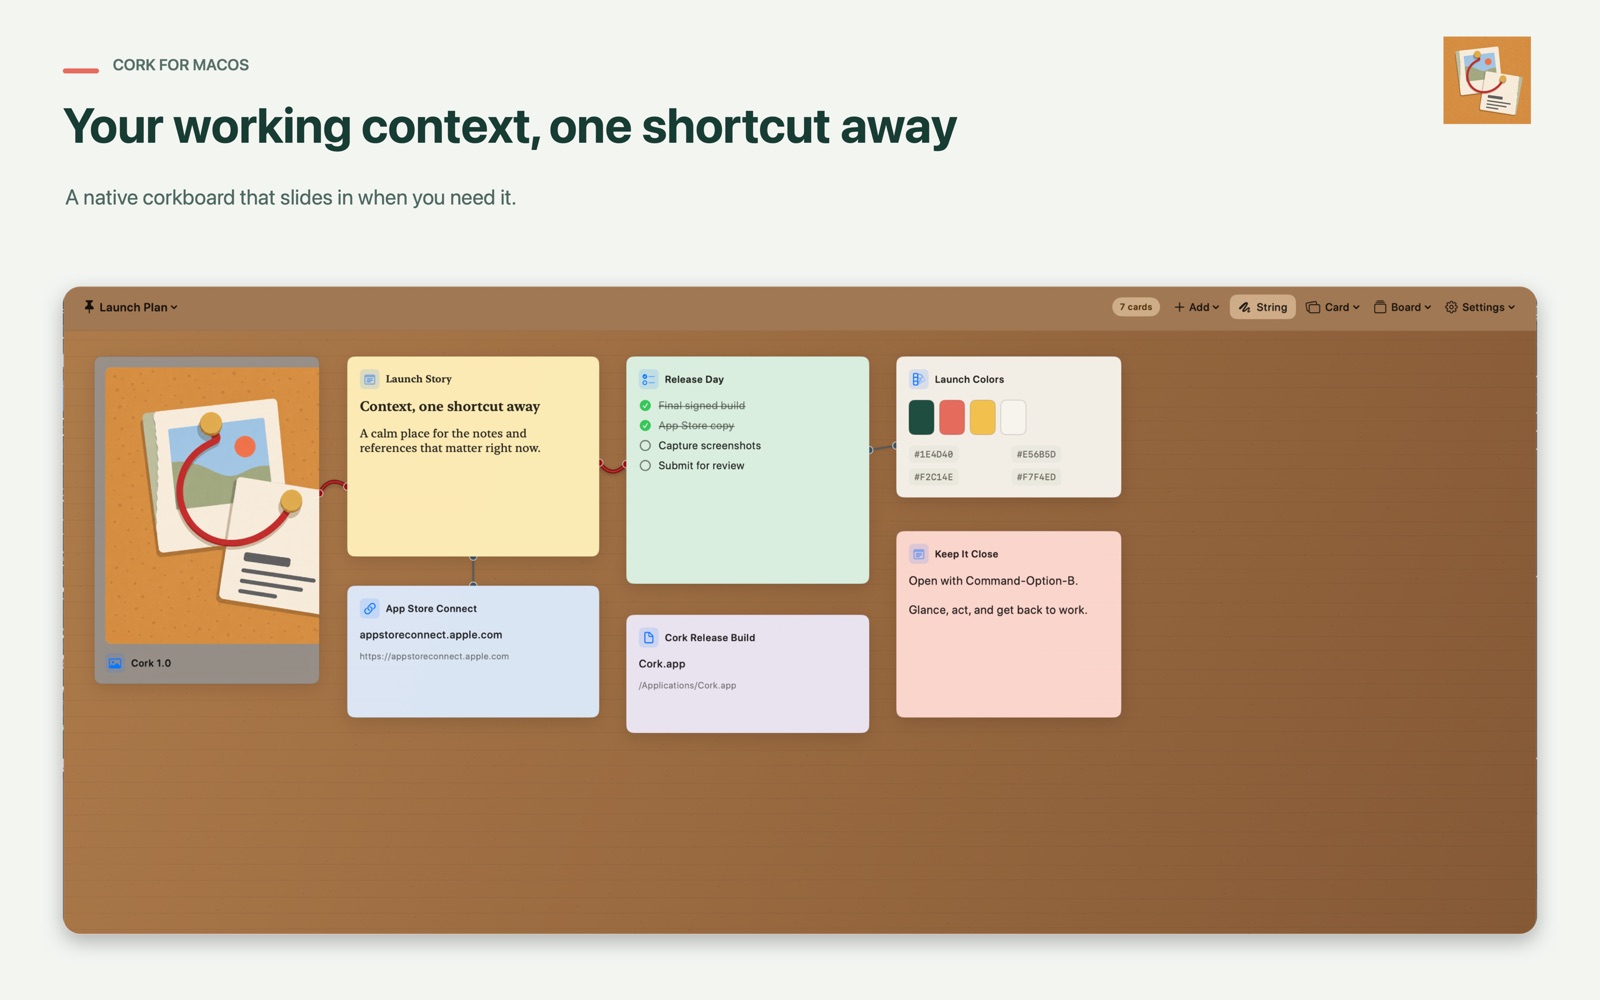
Task: Open the Card menu
Action: click(x=1333, y=307)
